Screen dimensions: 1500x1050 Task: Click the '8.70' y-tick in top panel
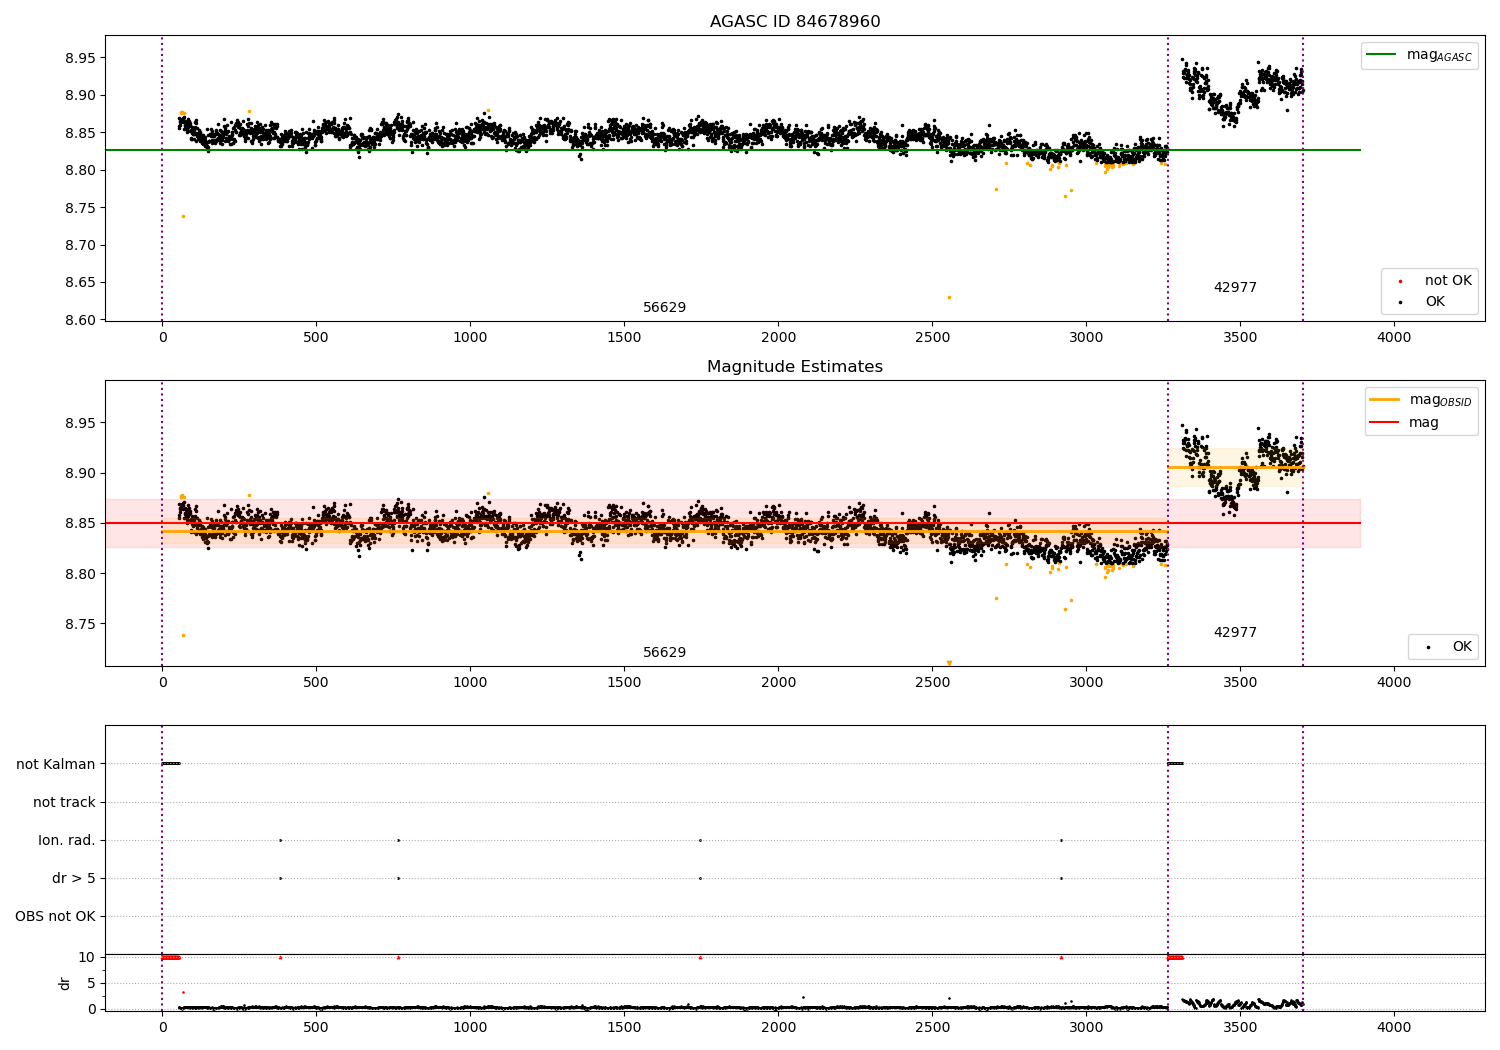80,245
